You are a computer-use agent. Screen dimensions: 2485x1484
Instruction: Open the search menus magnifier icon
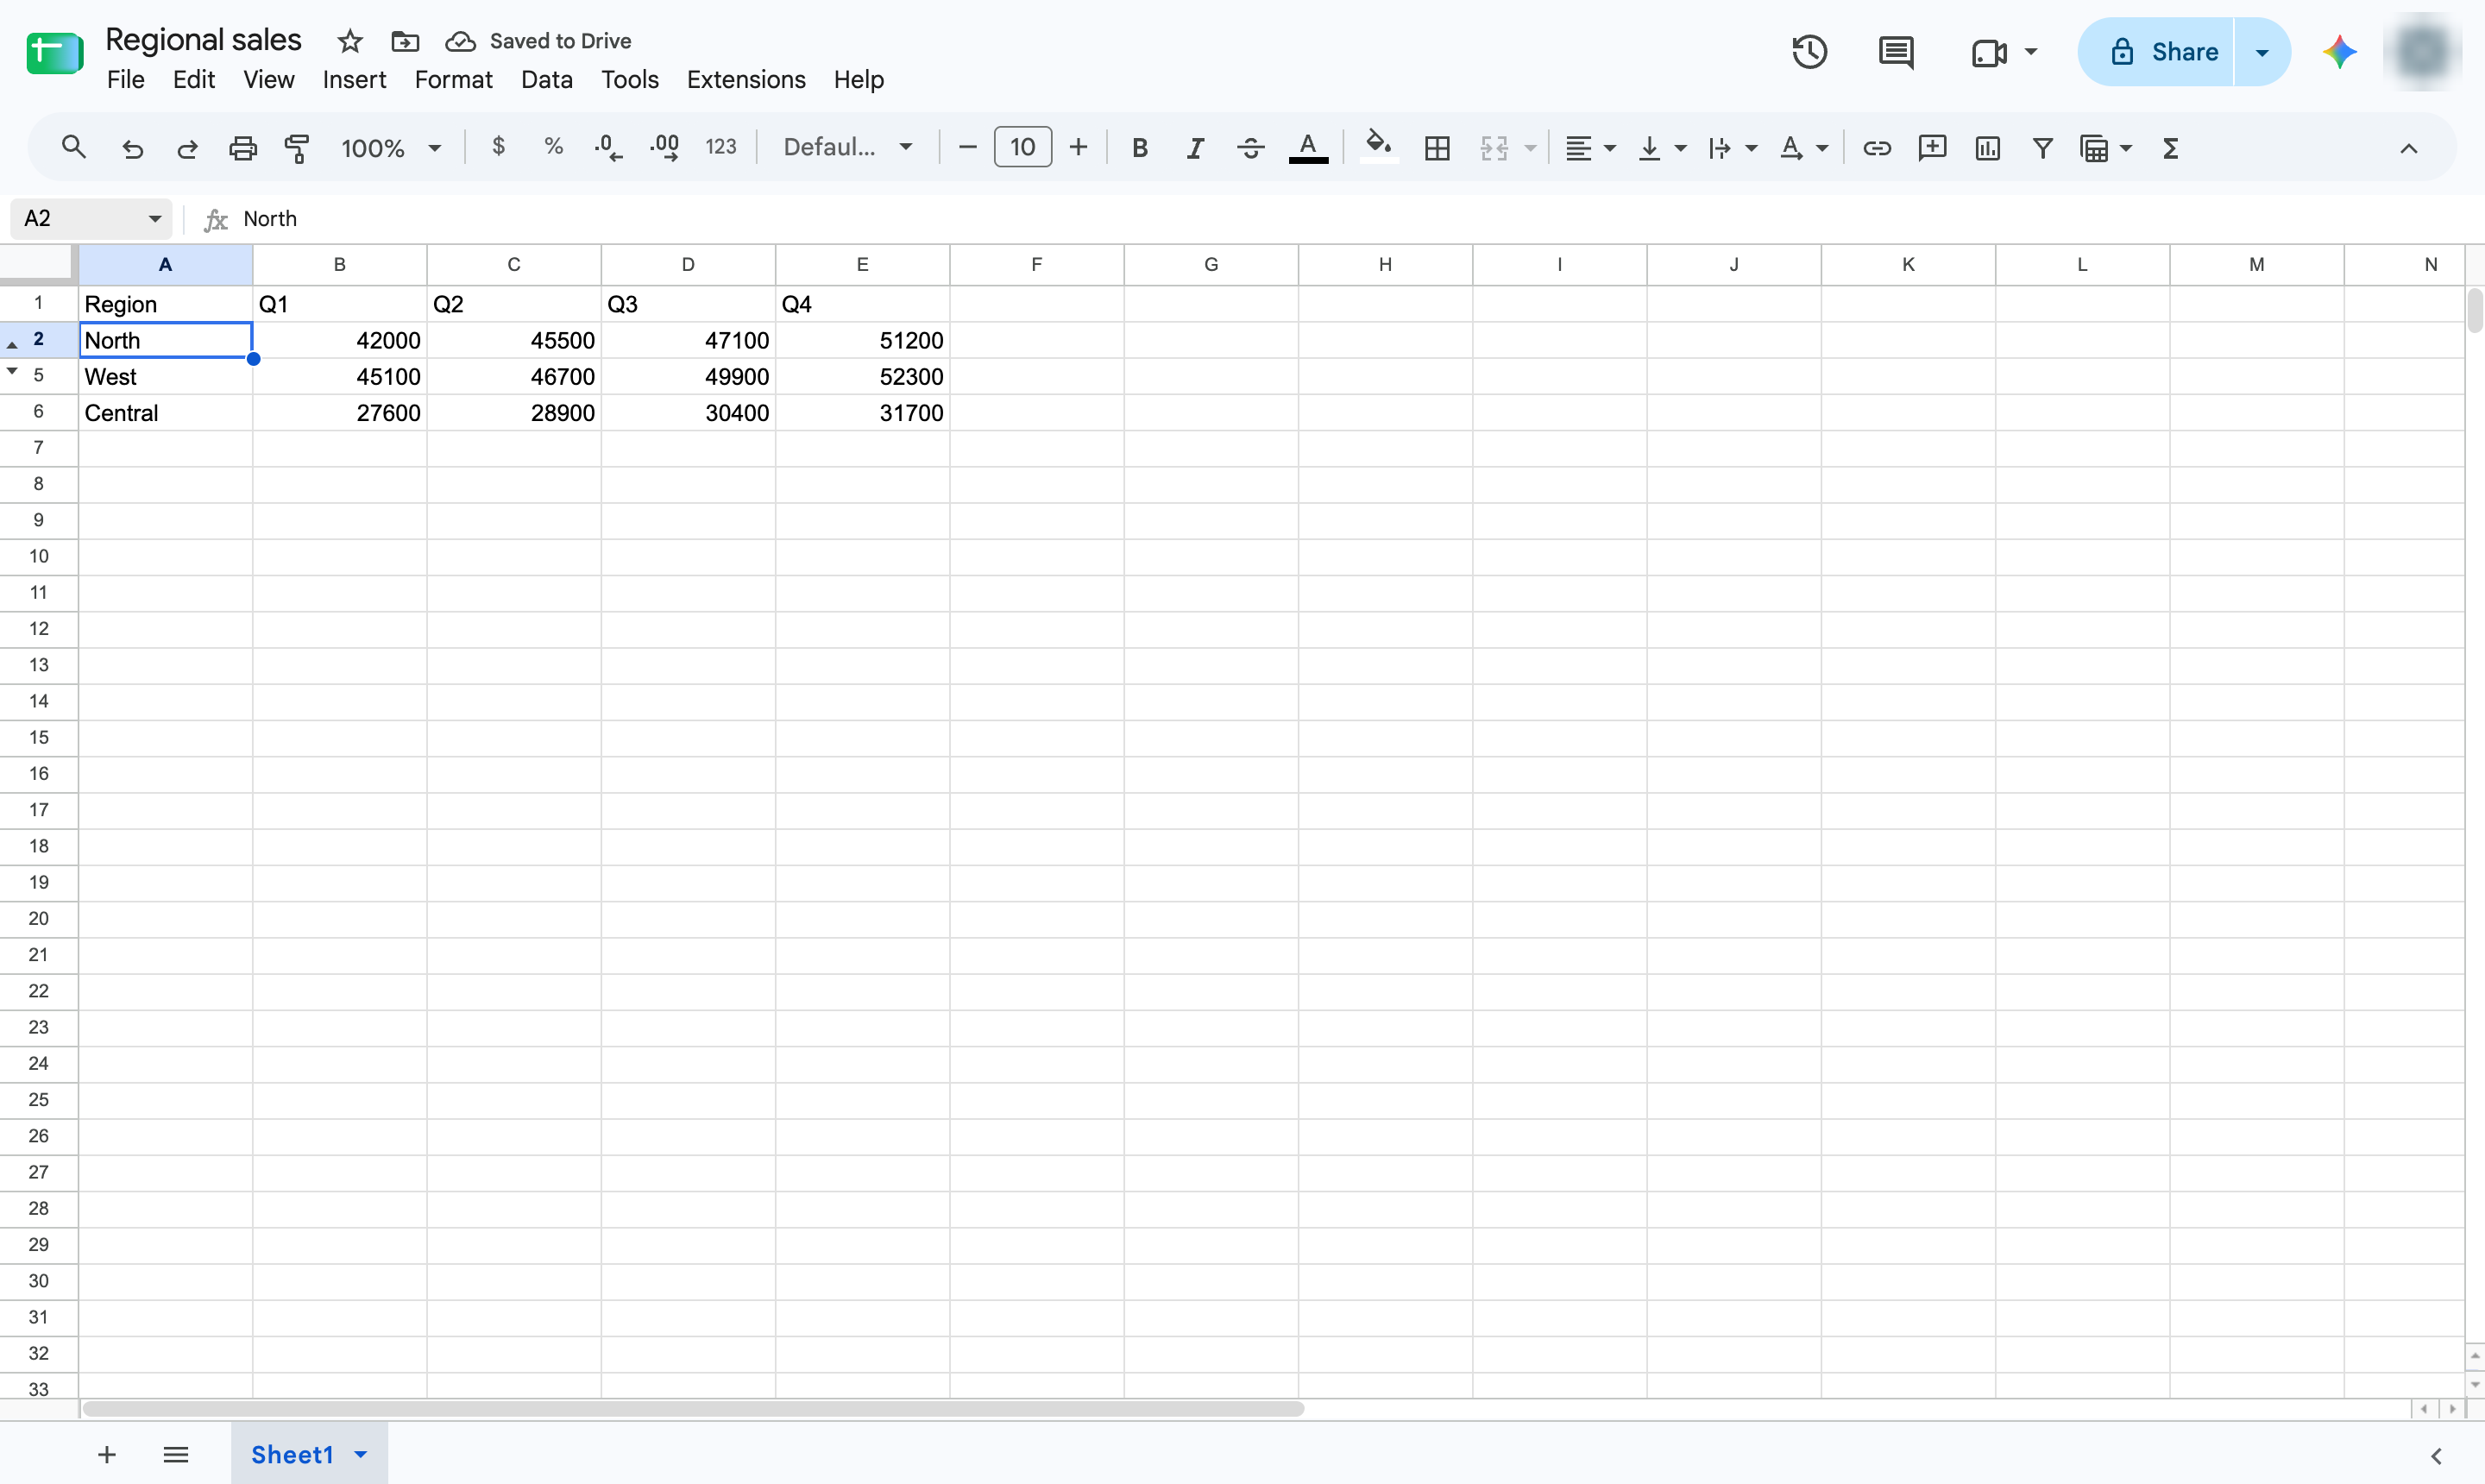73,148
